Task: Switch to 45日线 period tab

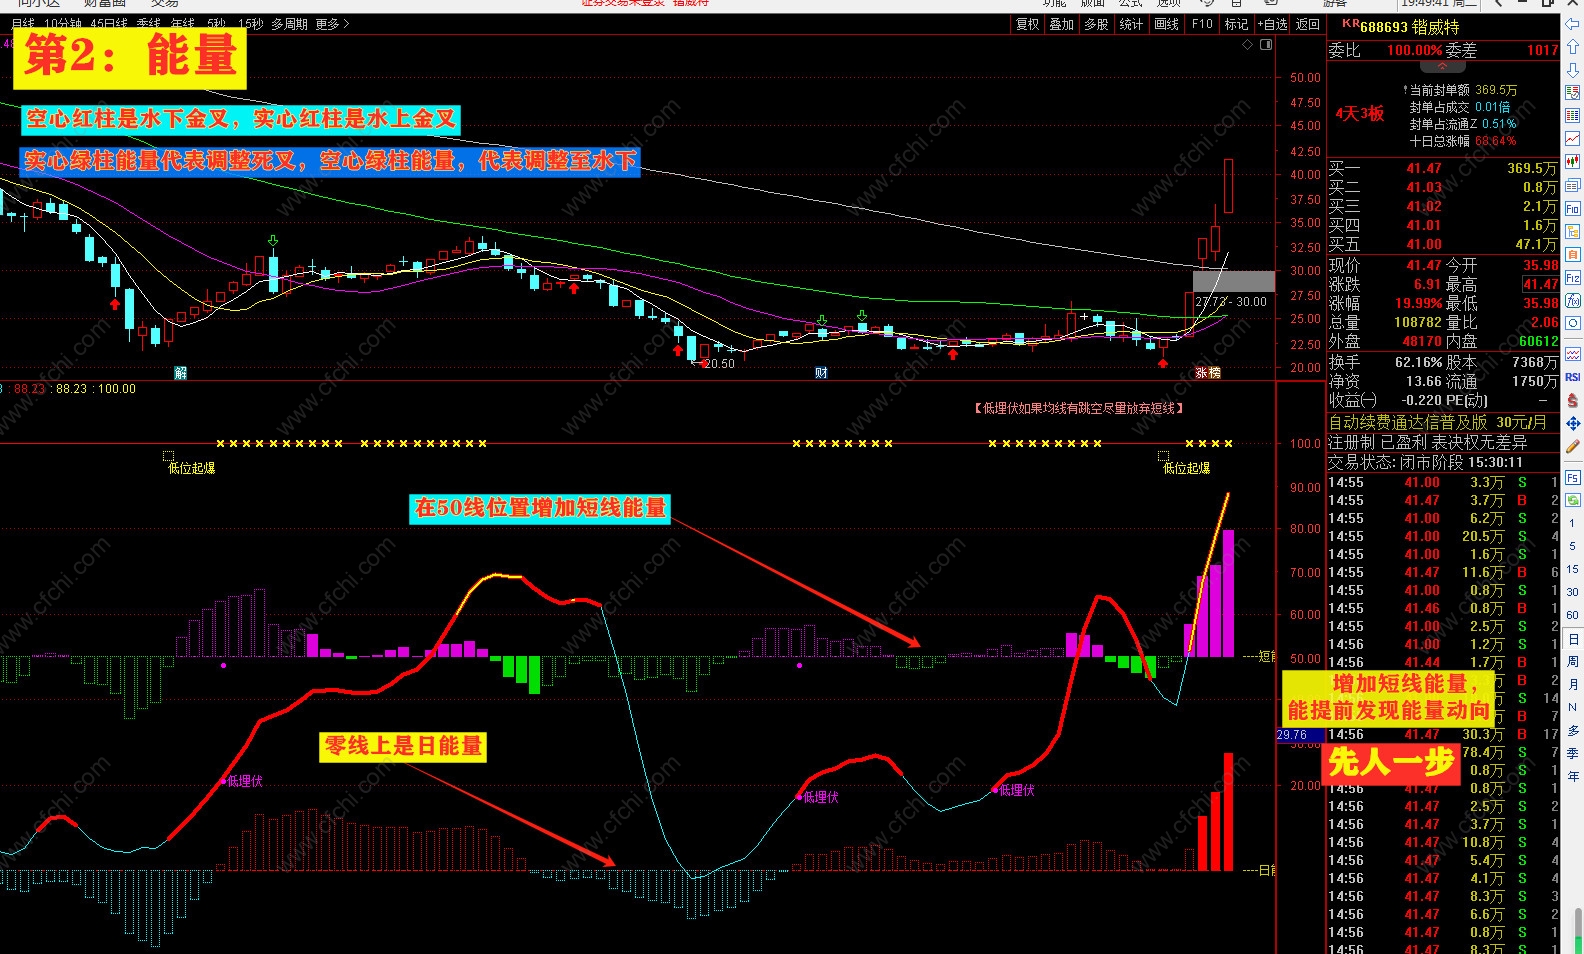Action: [x=110, y=24]
